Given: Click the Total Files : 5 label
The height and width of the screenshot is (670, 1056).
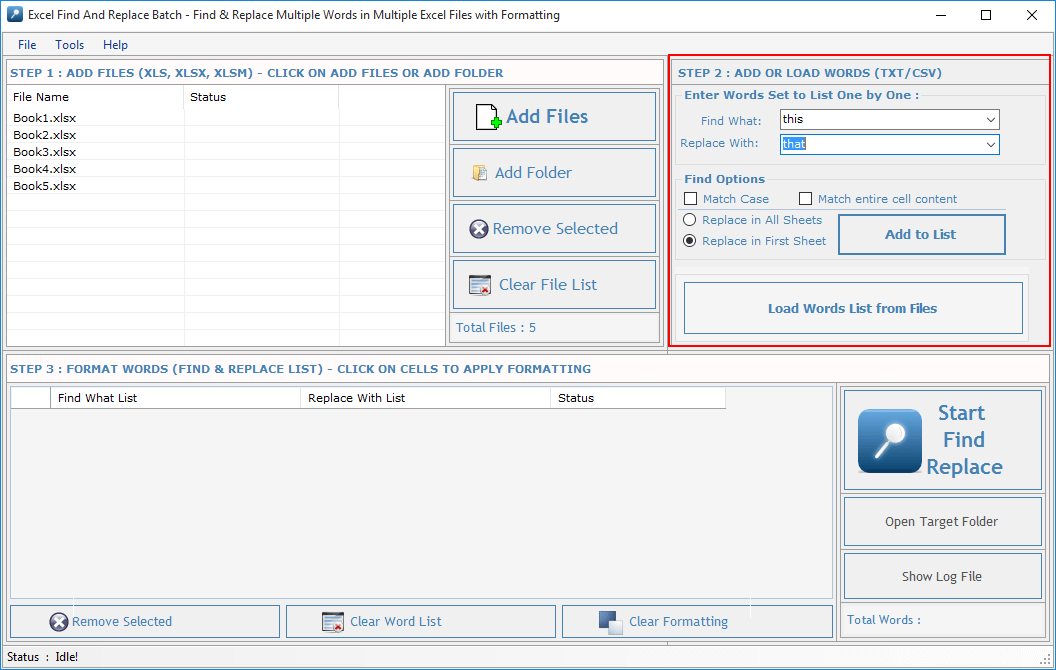Looking at the screenshot, I should pyautogui.click(x=496, y=327).
